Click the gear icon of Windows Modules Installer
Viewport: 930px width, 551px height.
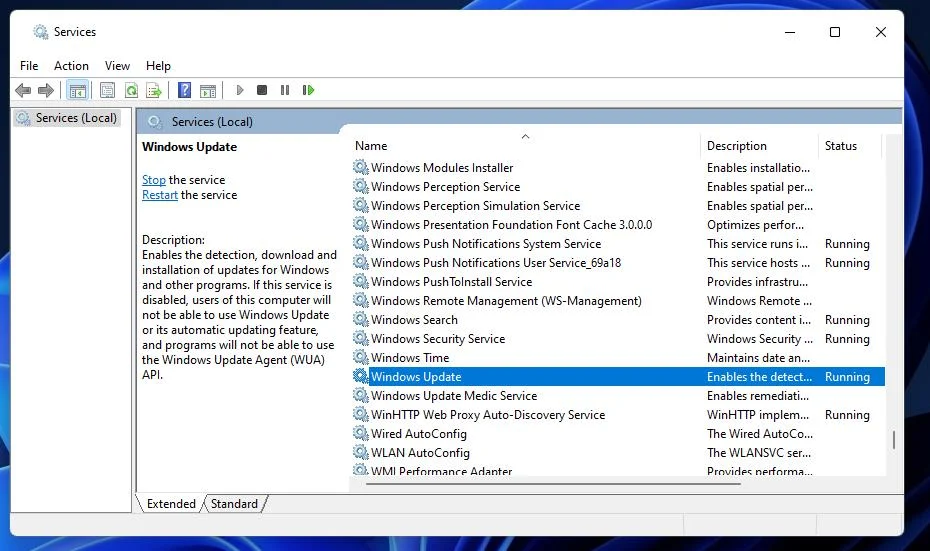[361, 167]
